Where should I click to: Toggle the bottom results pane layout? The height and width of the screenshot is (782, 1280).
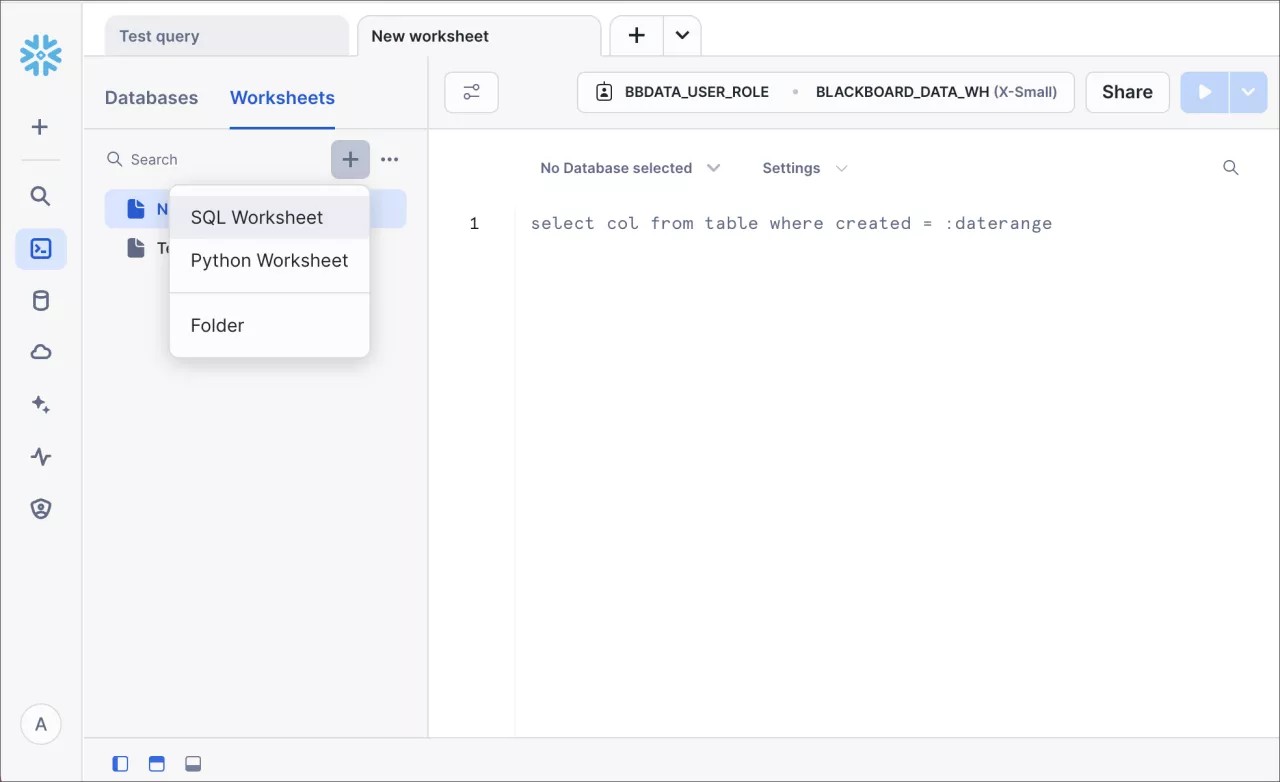coord(193,763)
